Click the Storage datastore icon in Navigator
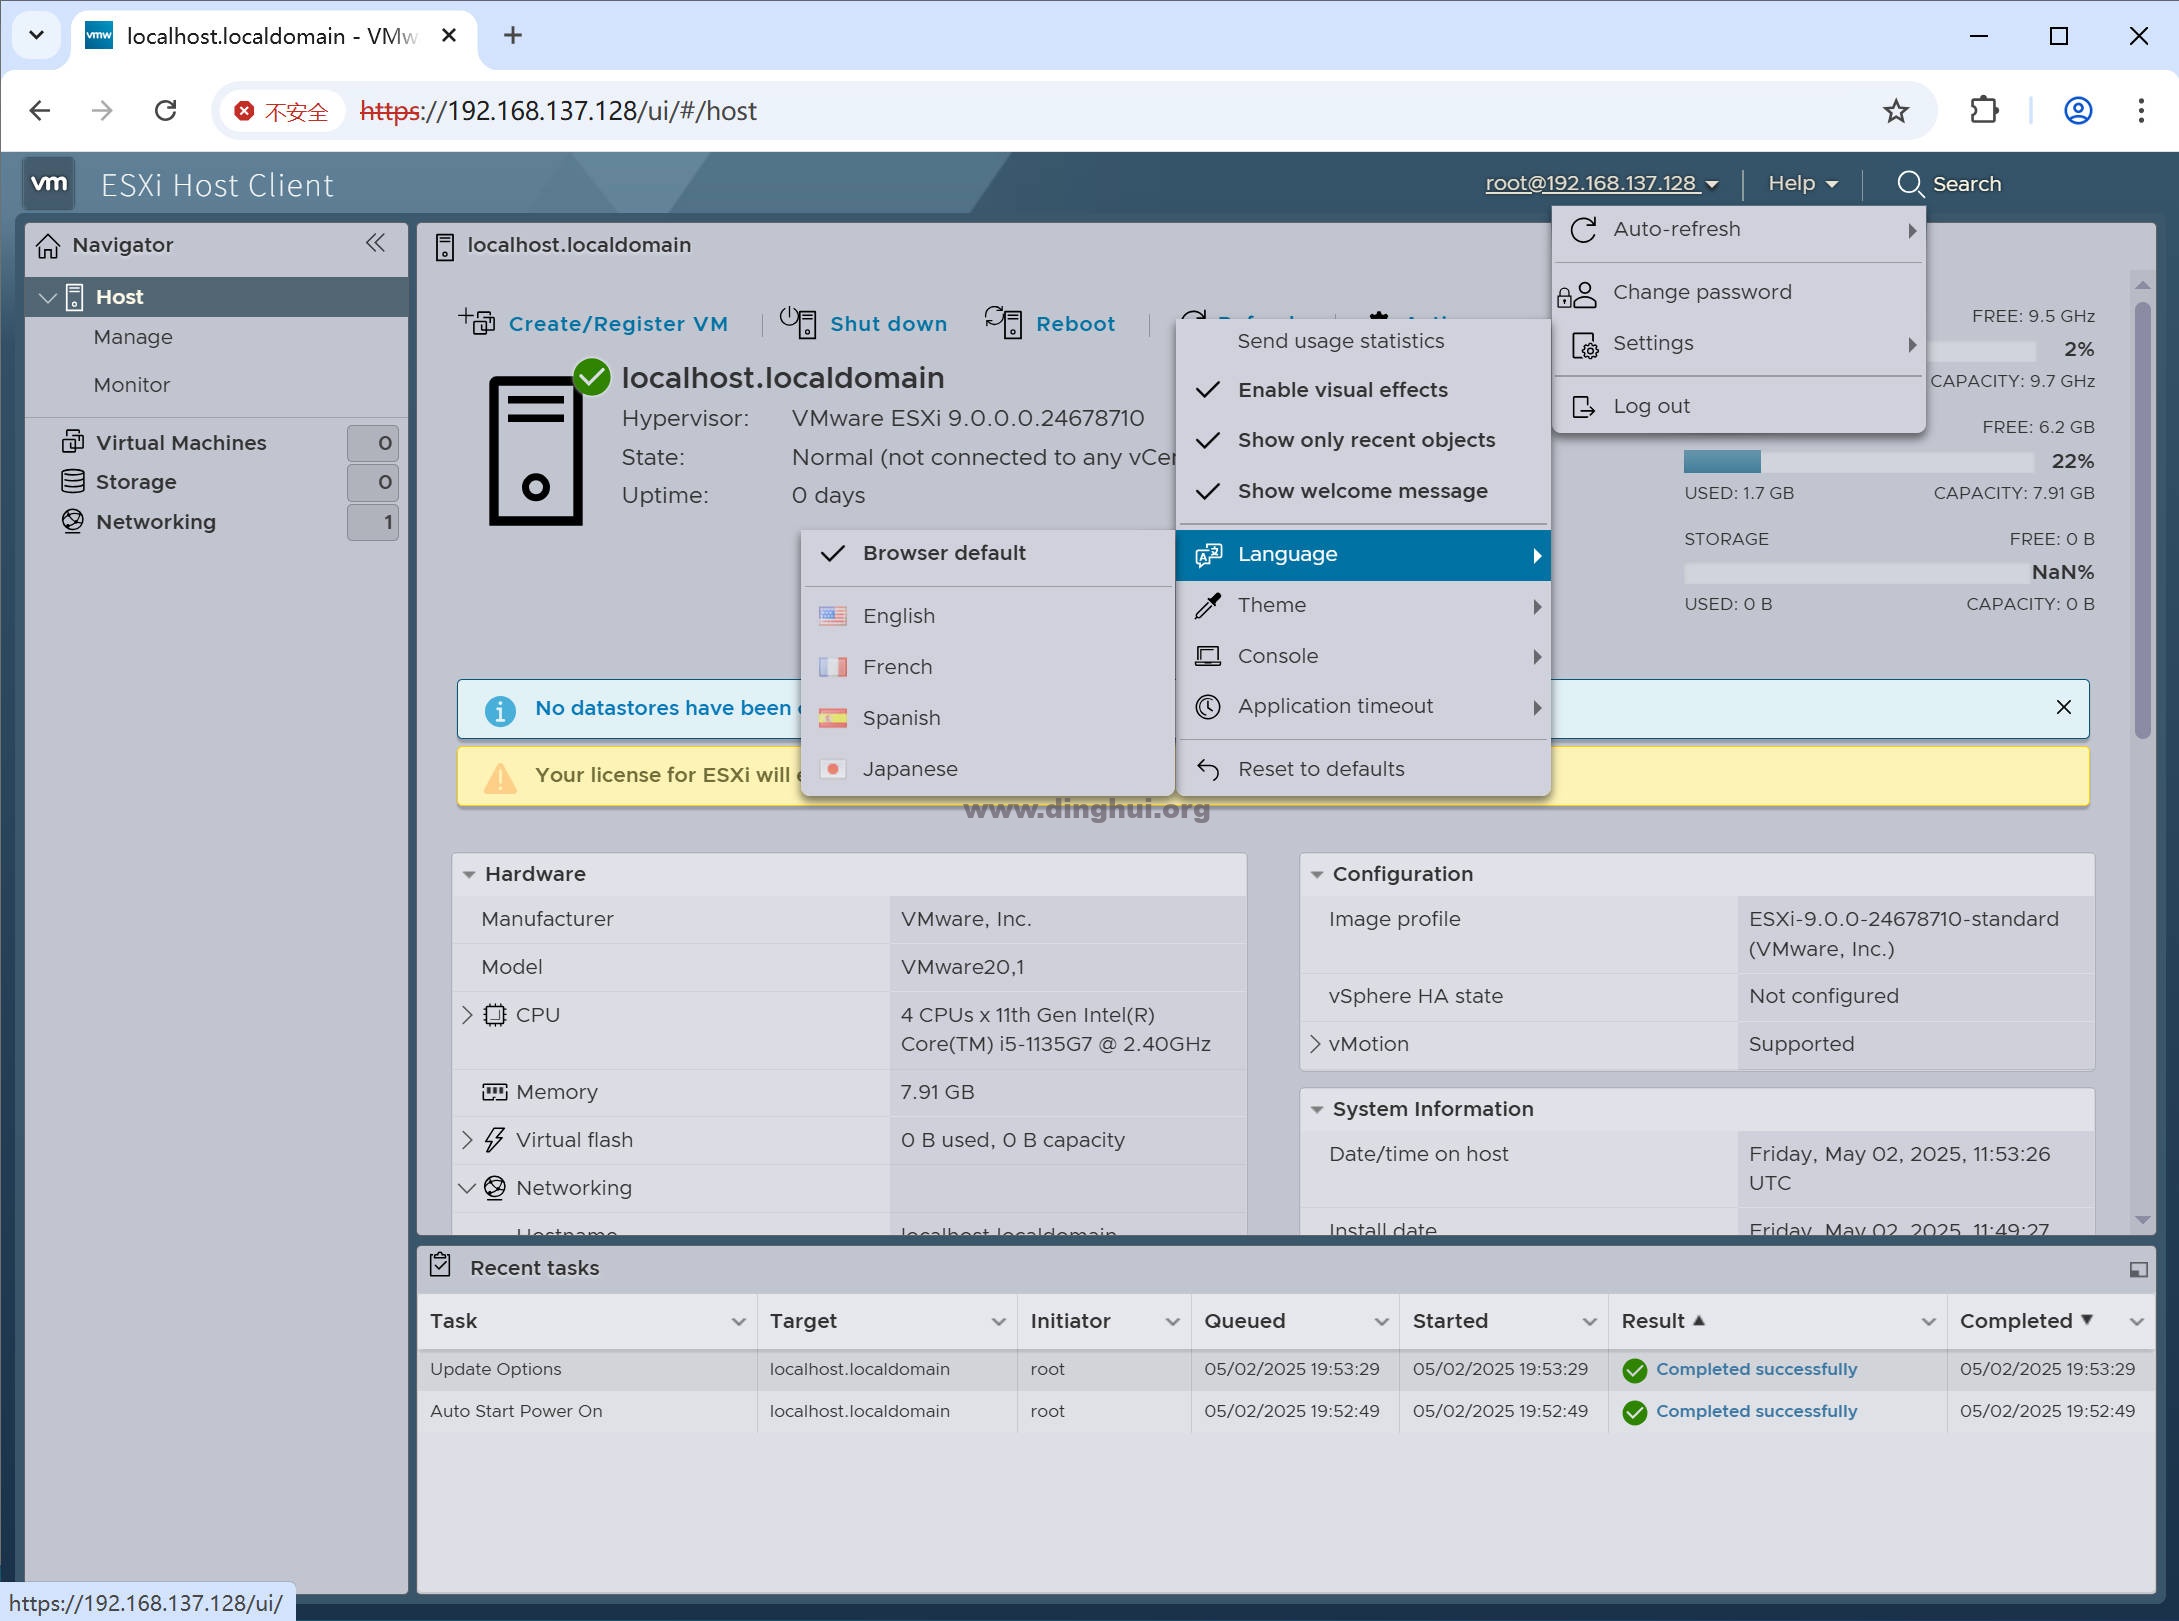Screen dimensions: 2179x1621 pos(72,482)
